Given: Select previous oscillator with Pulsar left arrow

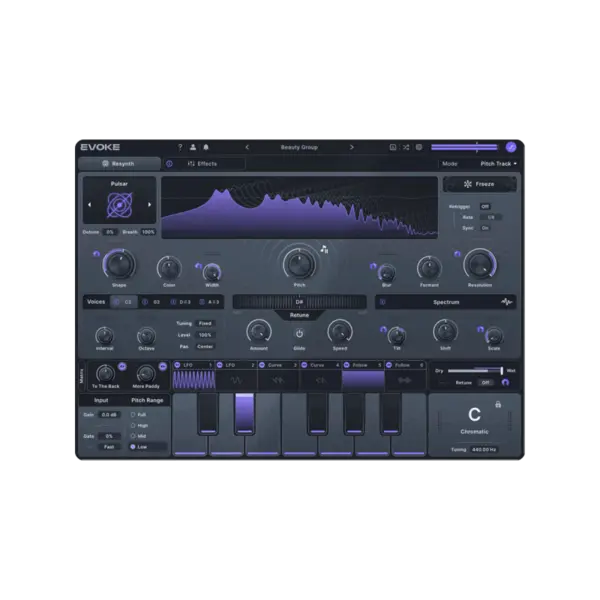Looking at the screenshot, I should [x=90, y=205].
